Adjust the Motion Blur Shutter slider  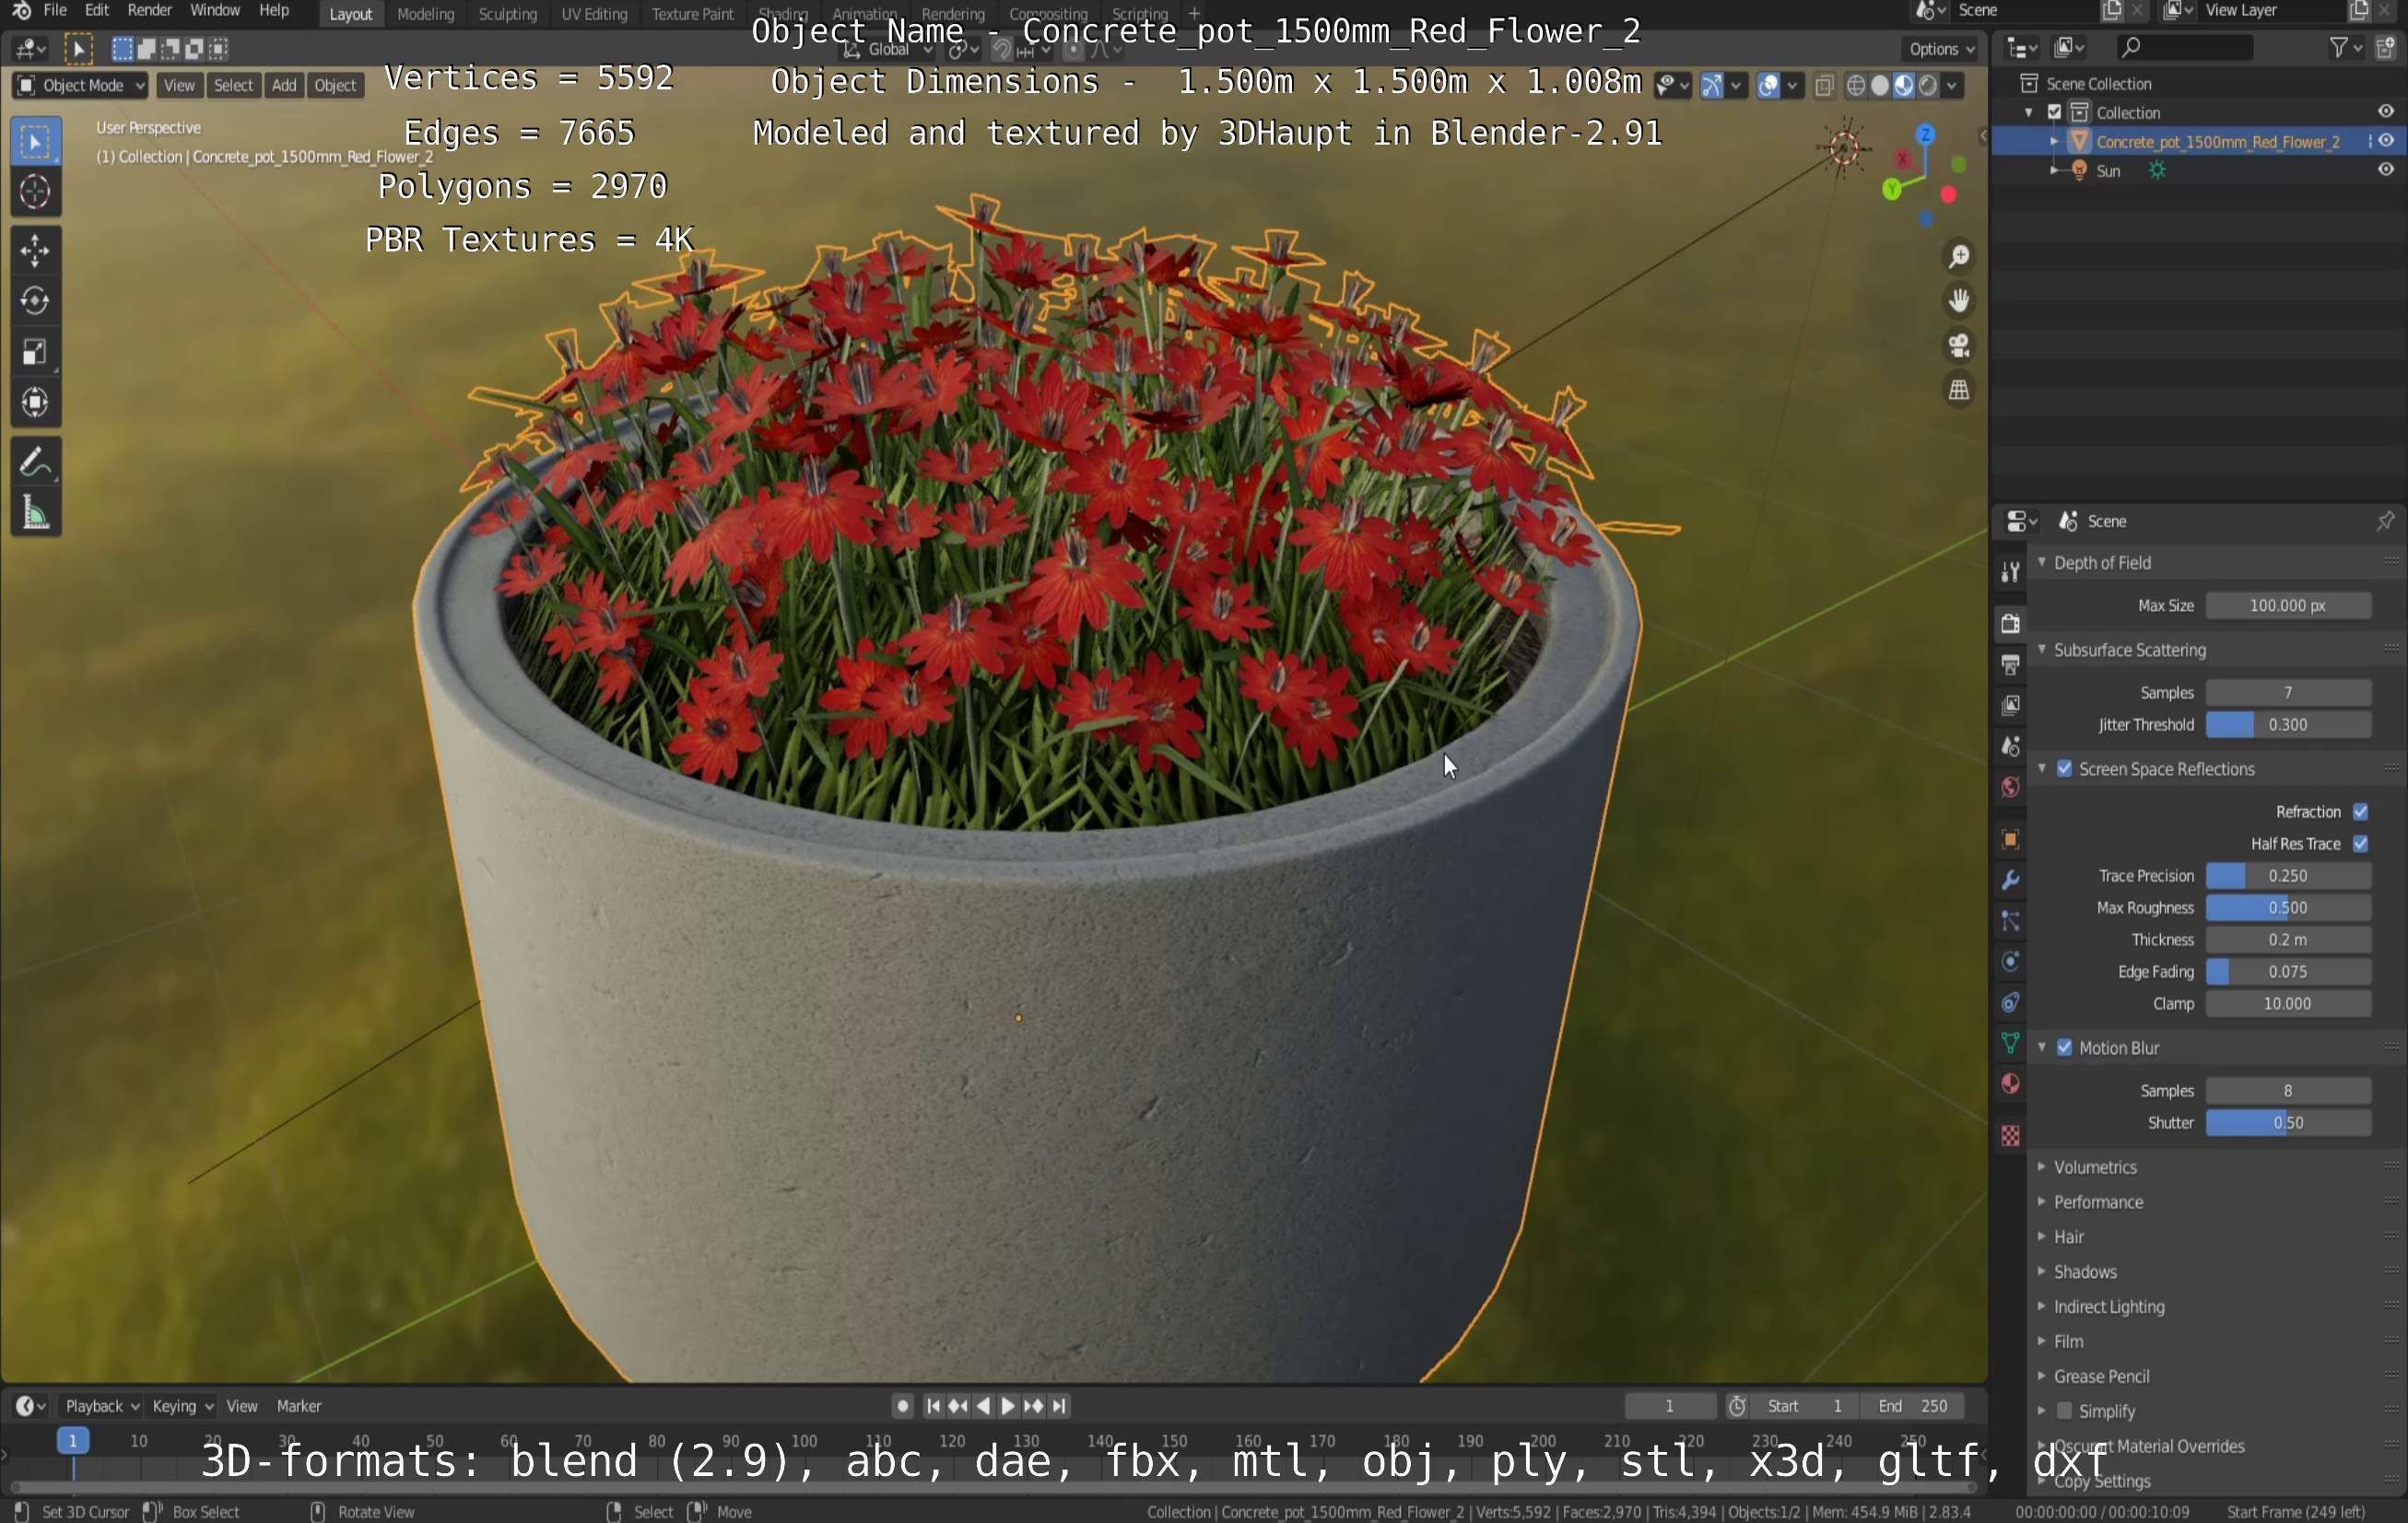click(2288, 1122)
